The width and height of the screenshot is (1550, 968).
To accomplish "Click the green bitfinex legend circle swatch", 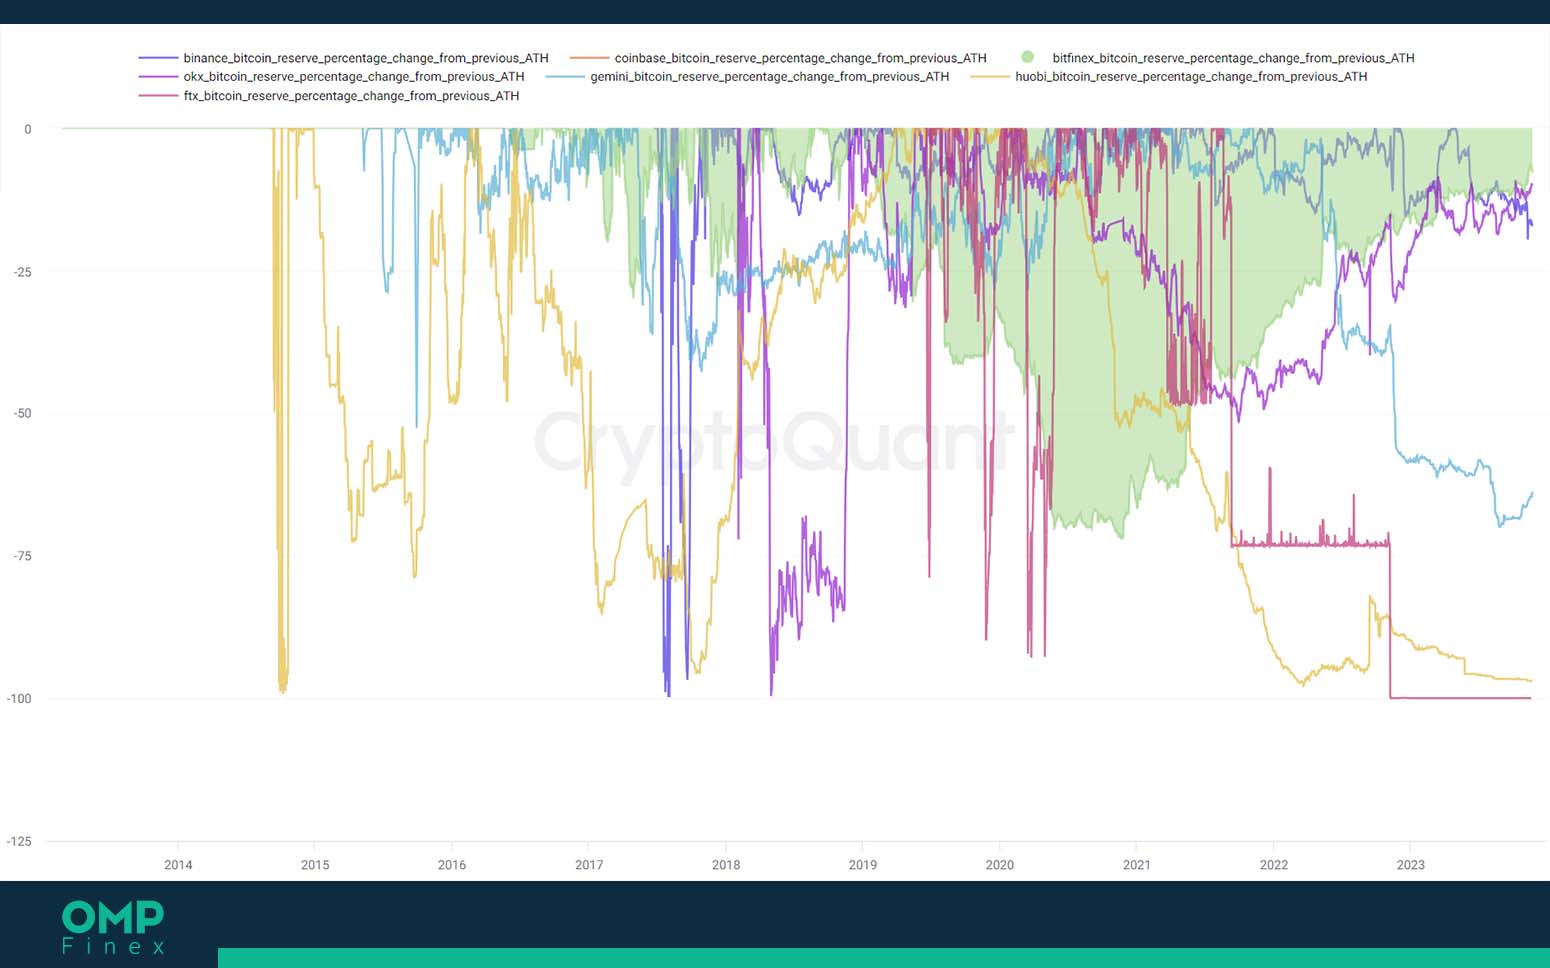I will (x=1027, y=58).
